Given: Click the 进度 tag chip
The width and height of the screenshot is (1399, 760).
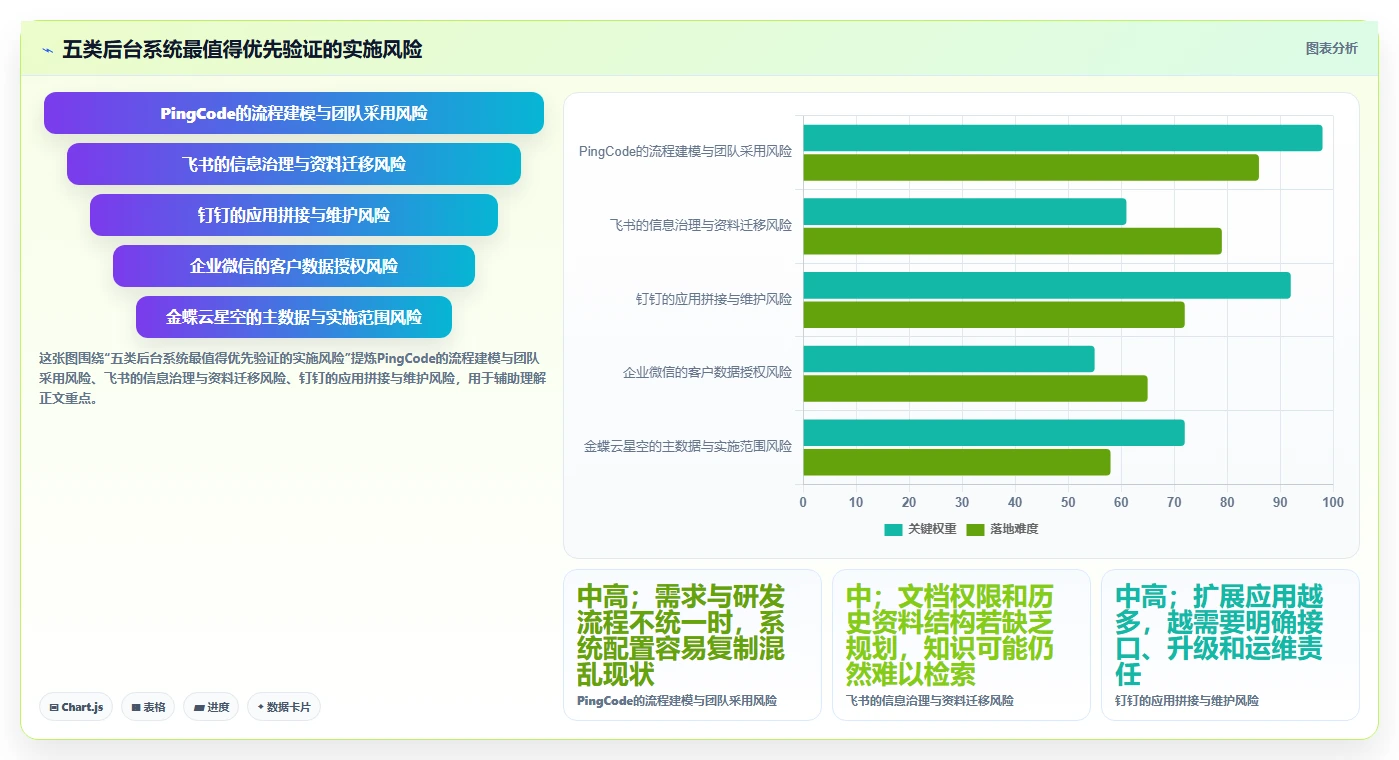Looking at the screenshot, I should click(x=211, y=707).
